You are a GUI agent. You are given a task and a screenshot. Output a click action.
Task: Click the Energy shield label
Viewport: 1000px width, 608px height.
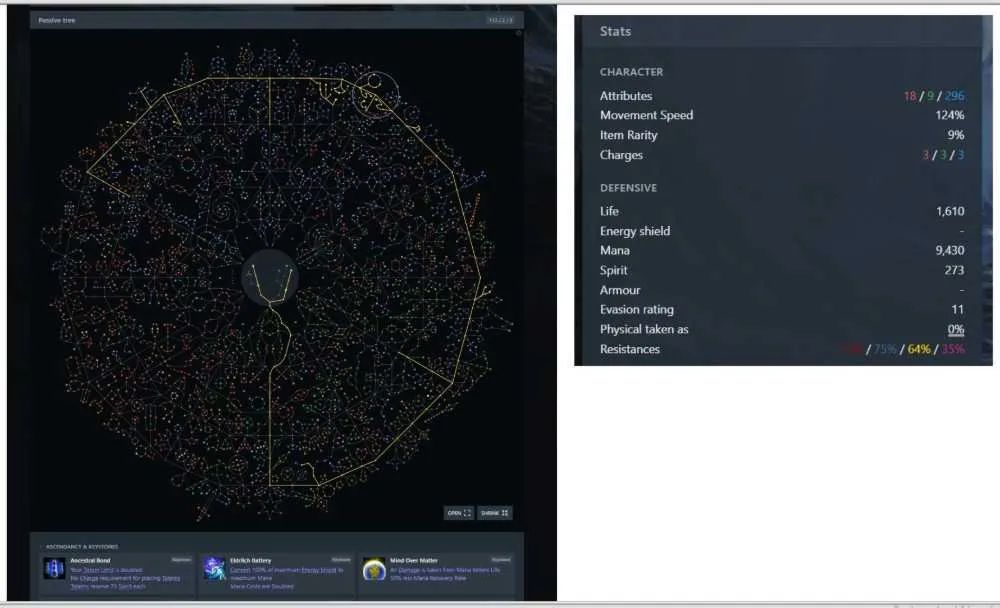point(635,231)
